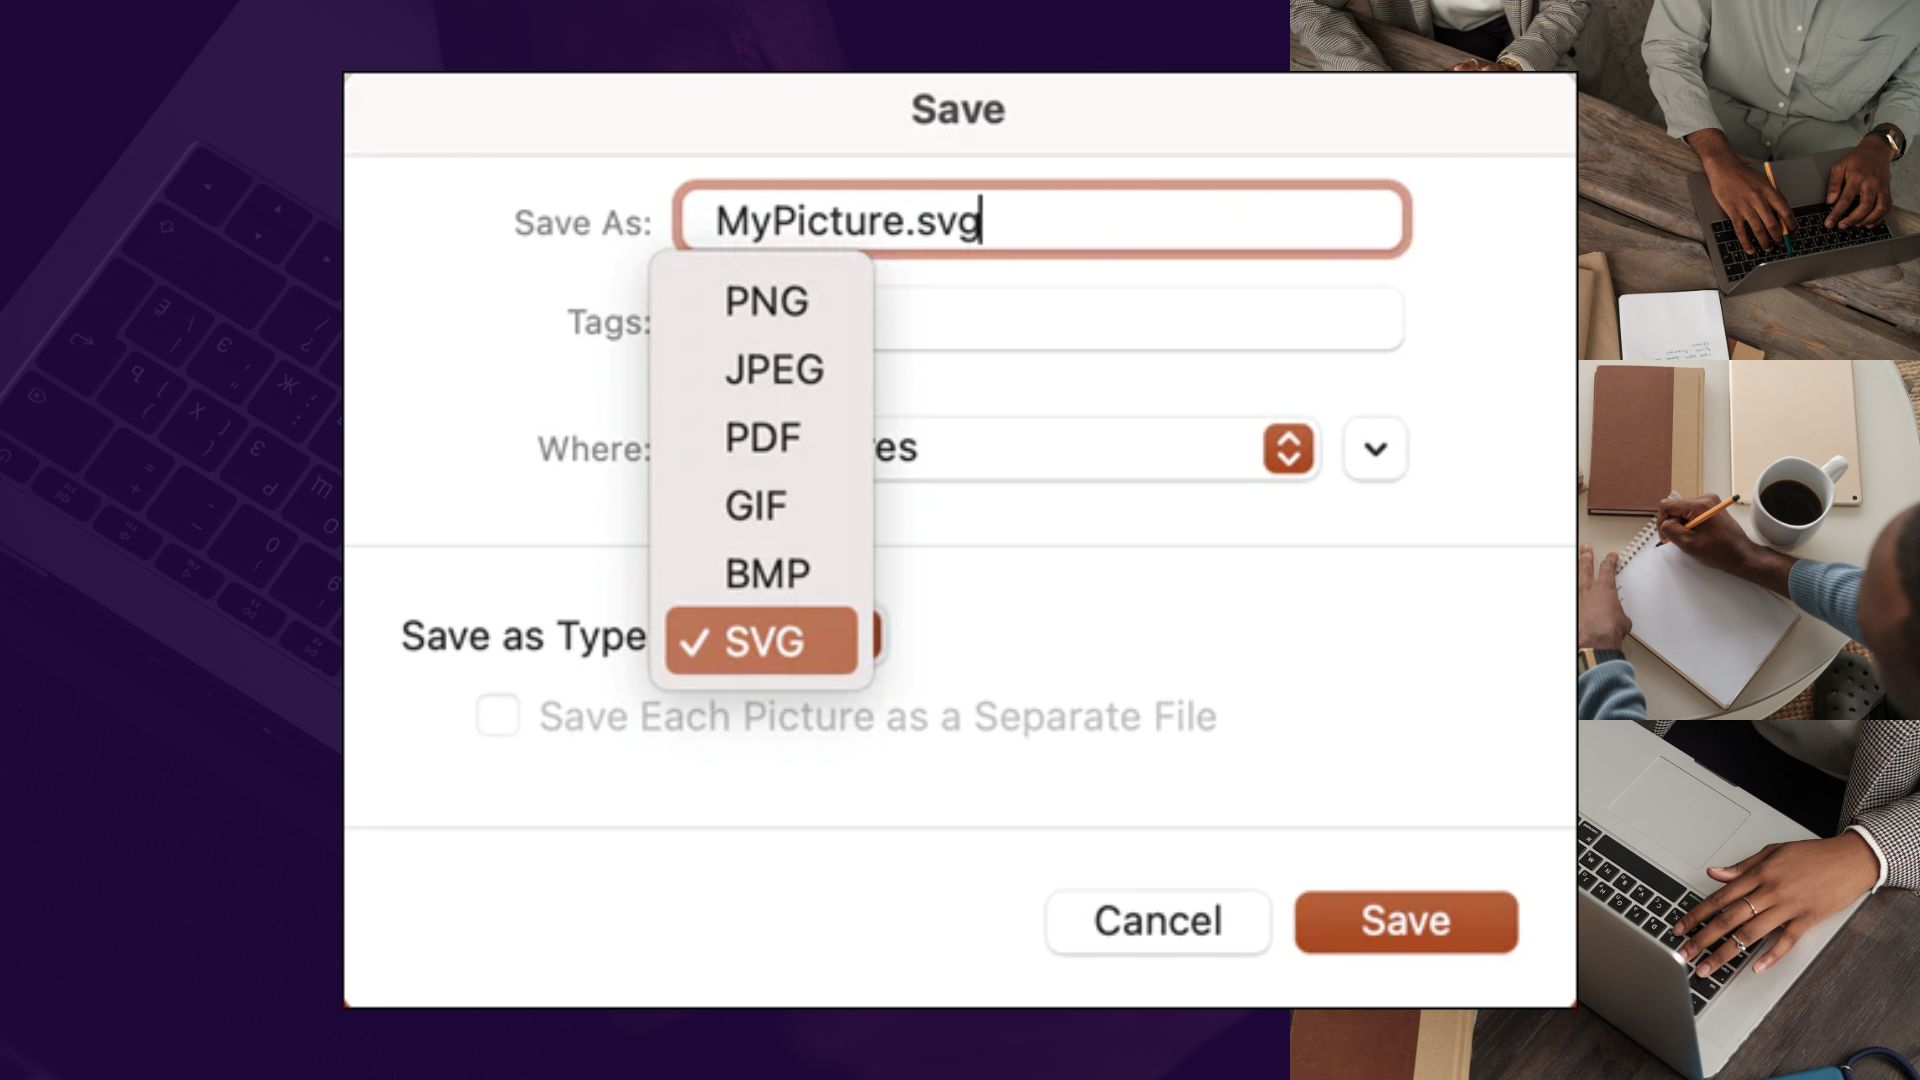Click the checkmark icon beside SVG
This screenshot has width=1920, height=1080.
(x=694, y=642)
